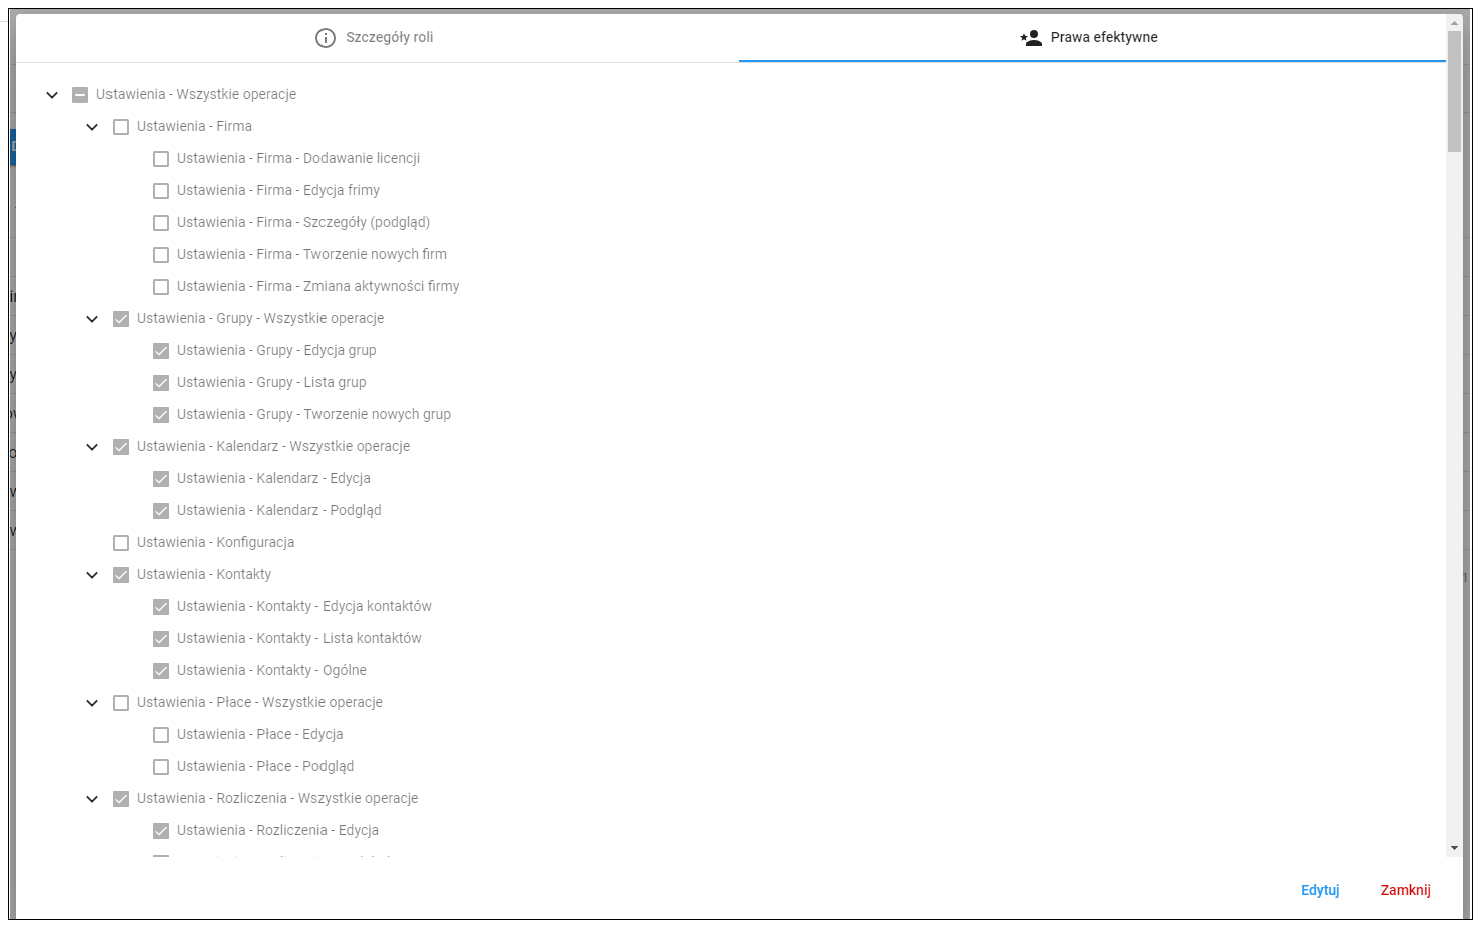Select the Prawa efektywne tab

(1092, 38)
